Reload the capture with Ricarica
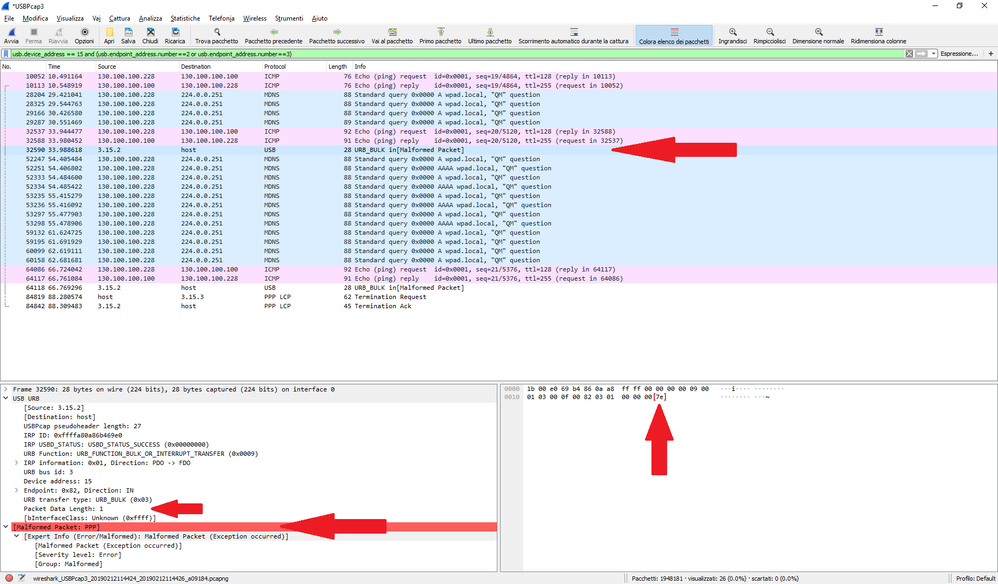The width and height of the screenshot is (998, 584). click(x=175, y=36)
